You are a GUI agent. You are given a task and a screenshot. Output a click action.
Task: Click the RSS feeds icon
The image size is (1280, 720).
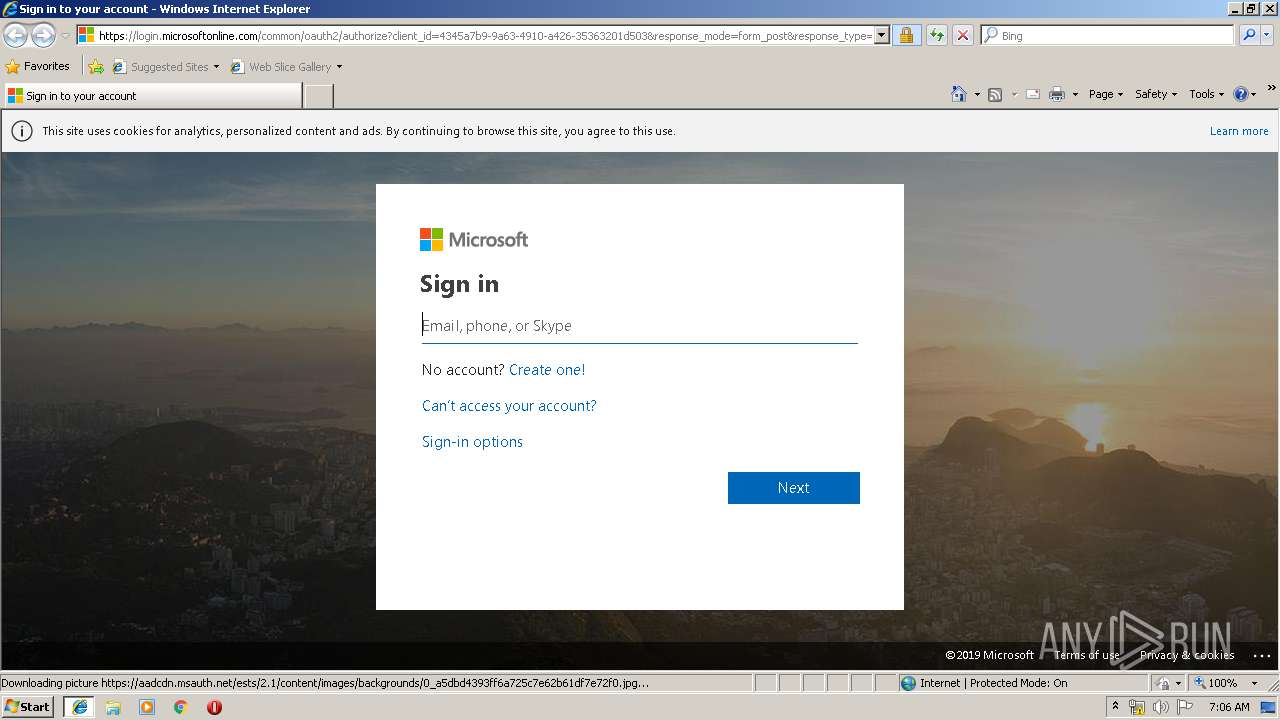(x=995, y=94)
